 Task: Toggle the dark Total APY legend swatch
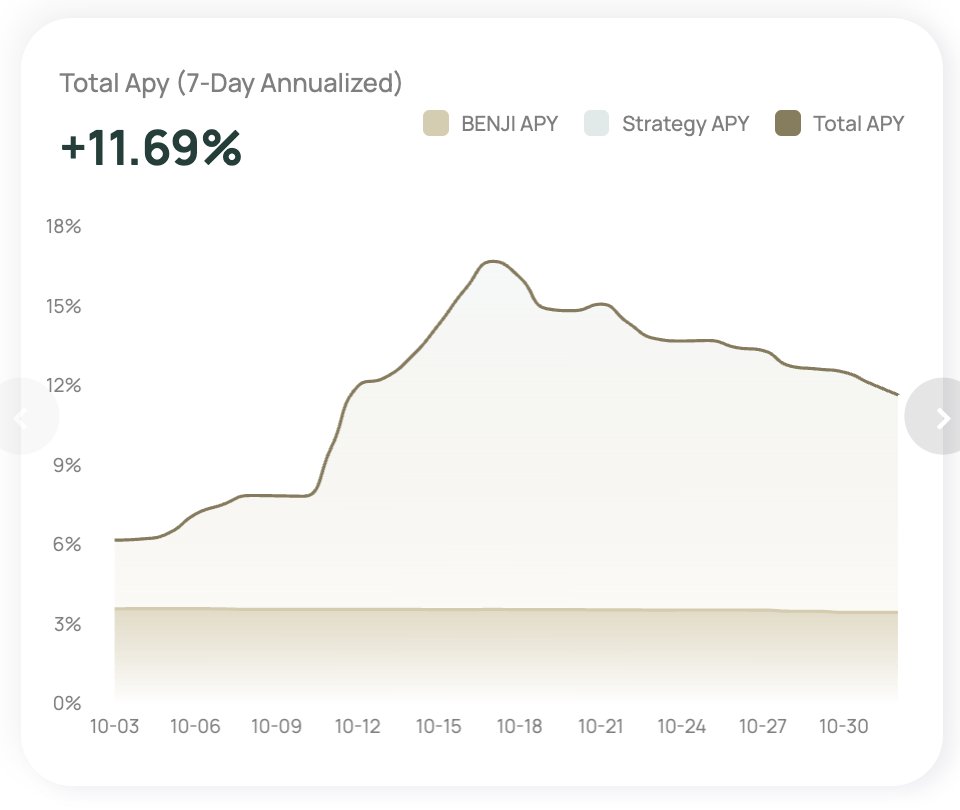[x=788, y=124]
